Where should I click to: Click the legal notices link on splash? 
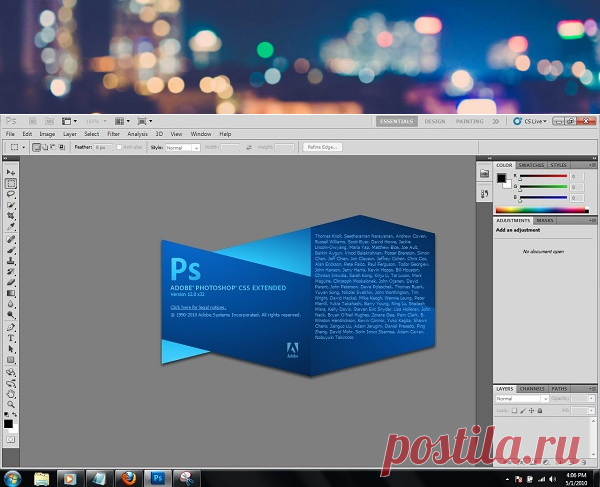coord(198,307)
